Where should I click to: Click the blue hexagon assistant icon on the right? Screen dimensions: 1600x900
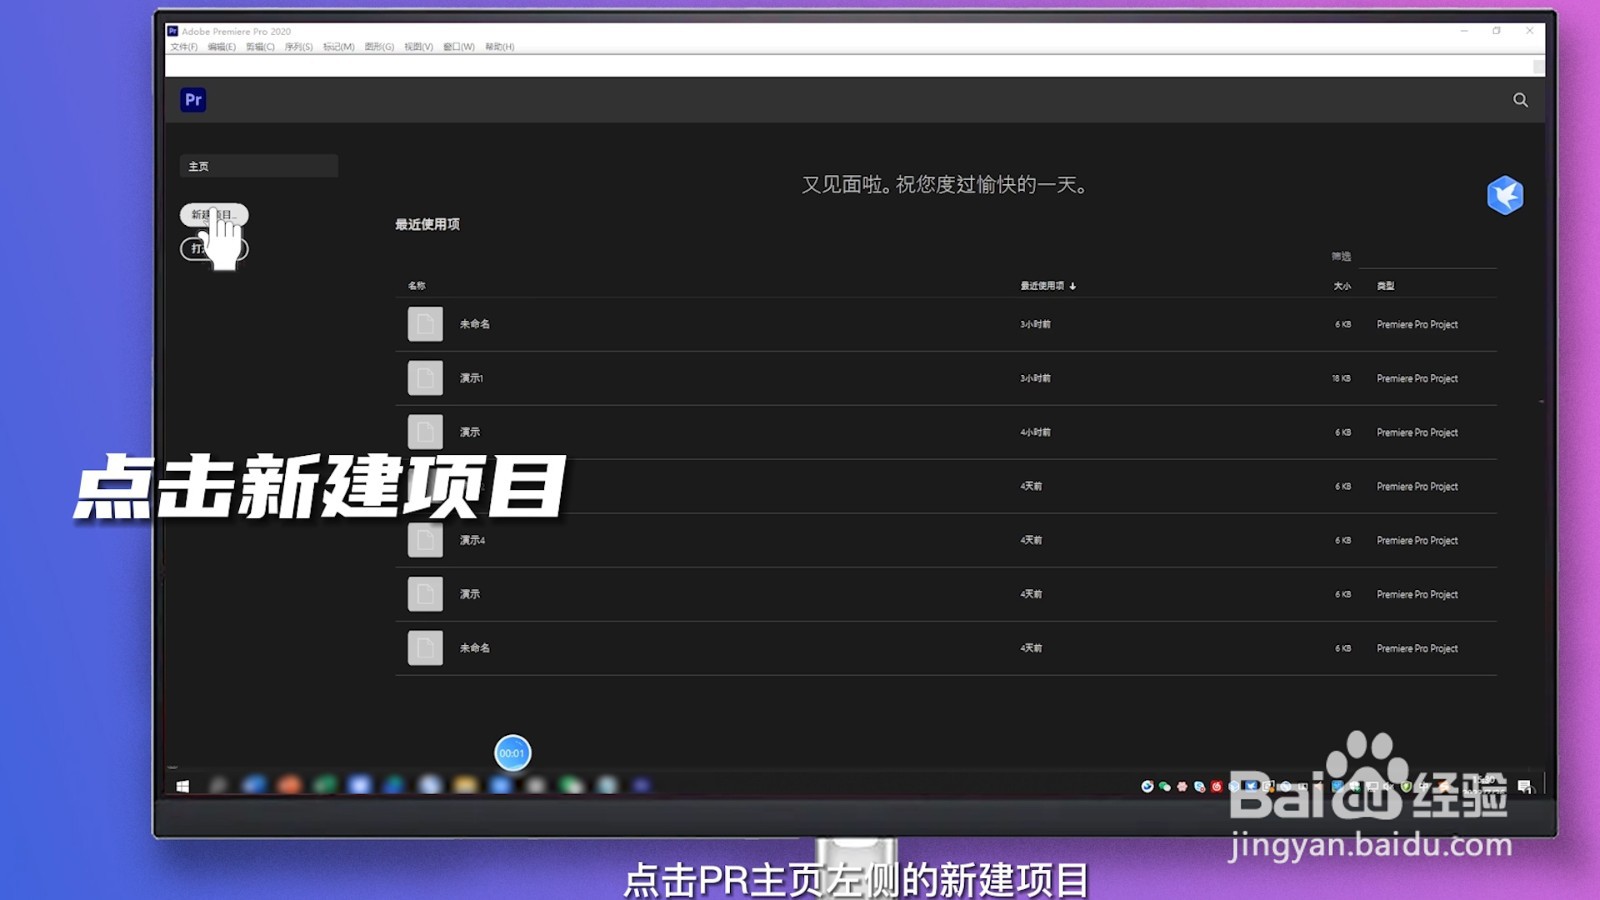pyautogui.click(x=1506, y=196)
